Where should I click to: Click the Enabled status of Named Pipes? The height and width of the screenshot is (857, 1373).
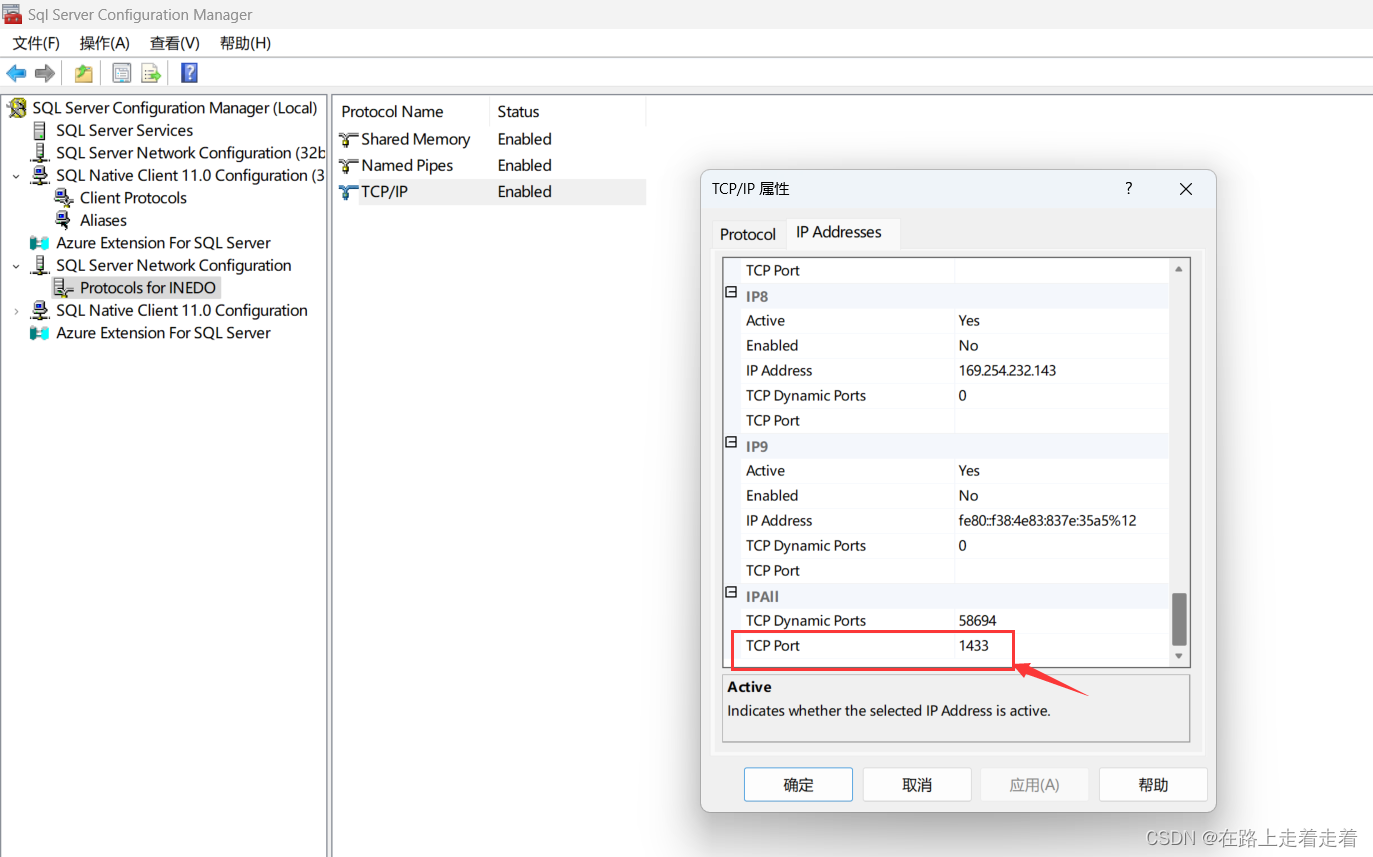525,165
